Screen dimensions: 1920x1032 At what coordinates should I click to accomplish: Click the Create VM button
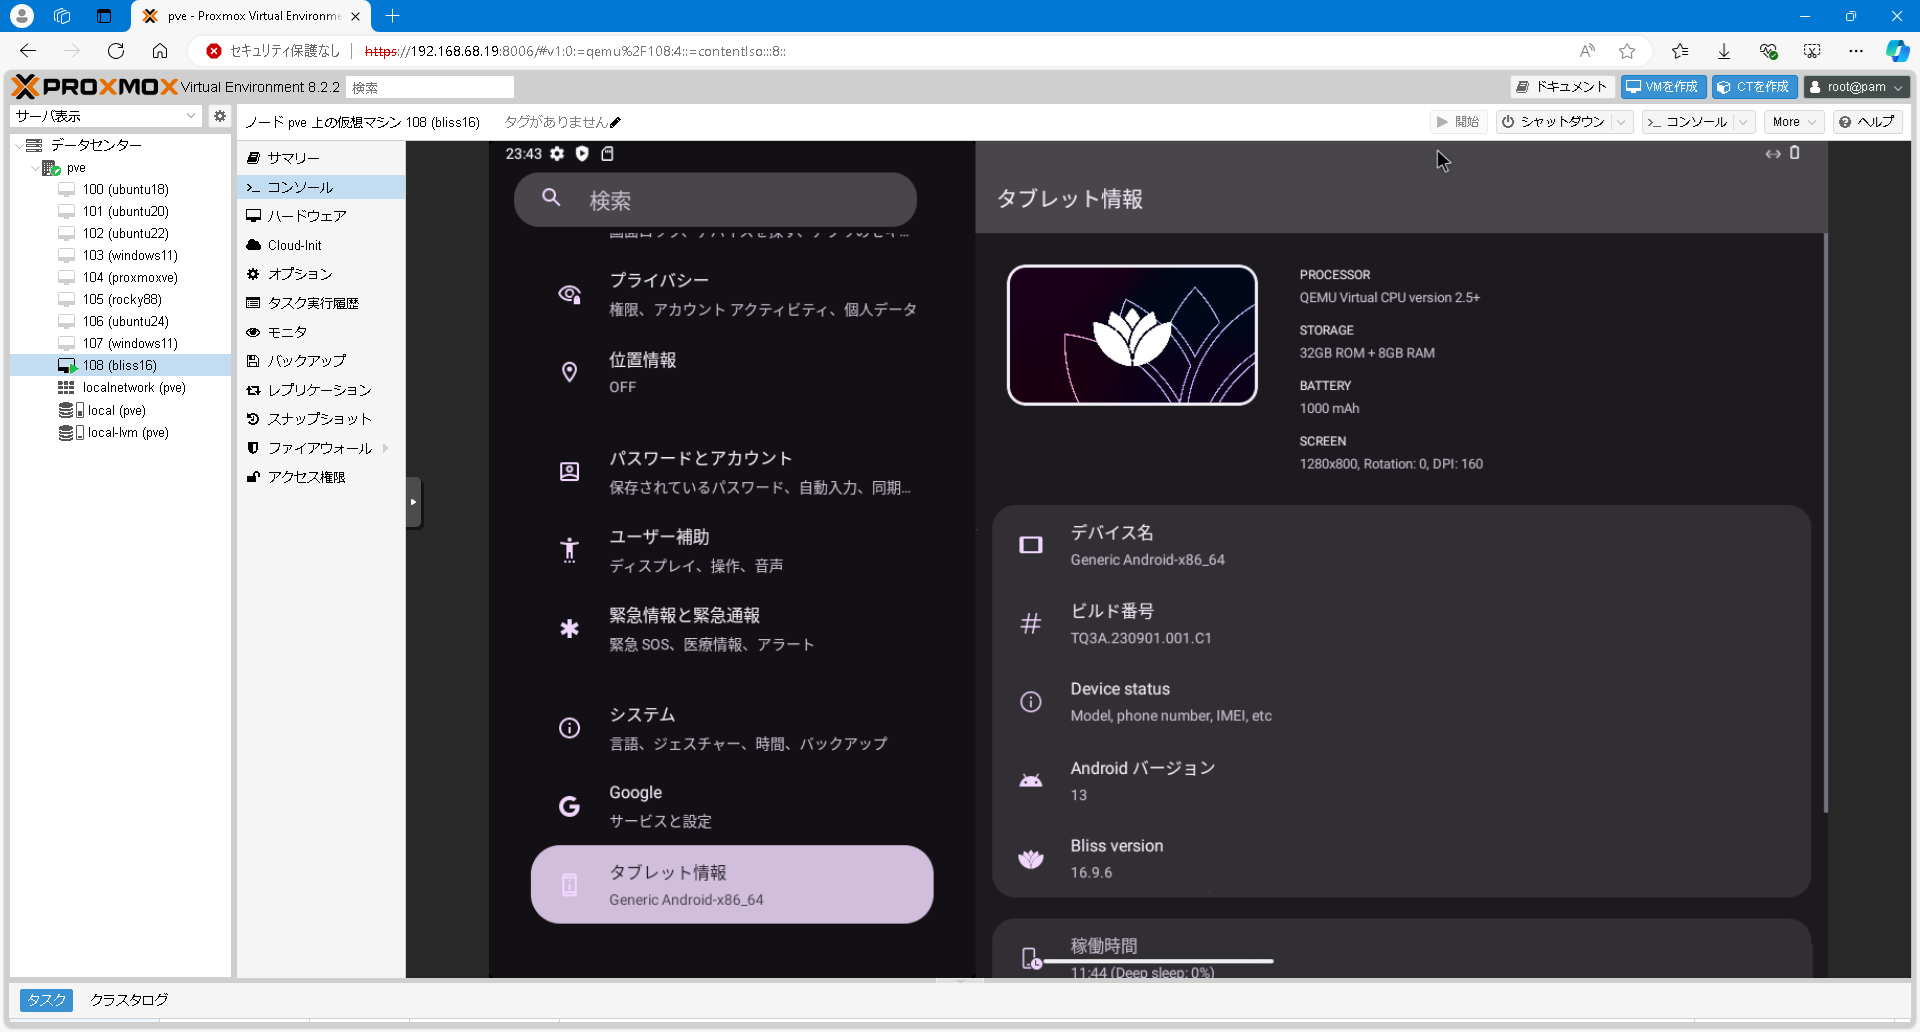tap(1663, 87)
